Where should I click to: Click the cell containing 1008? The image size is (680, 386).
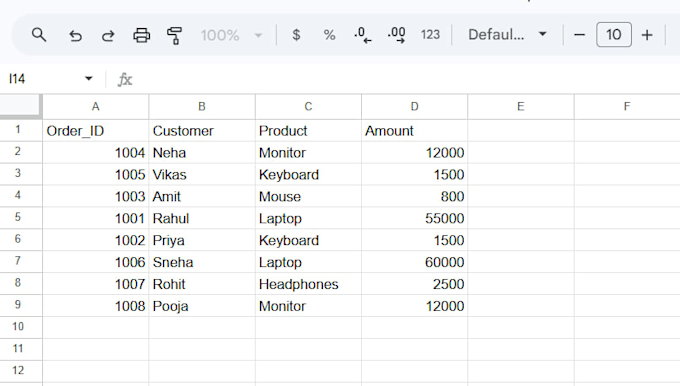[95, 306]
